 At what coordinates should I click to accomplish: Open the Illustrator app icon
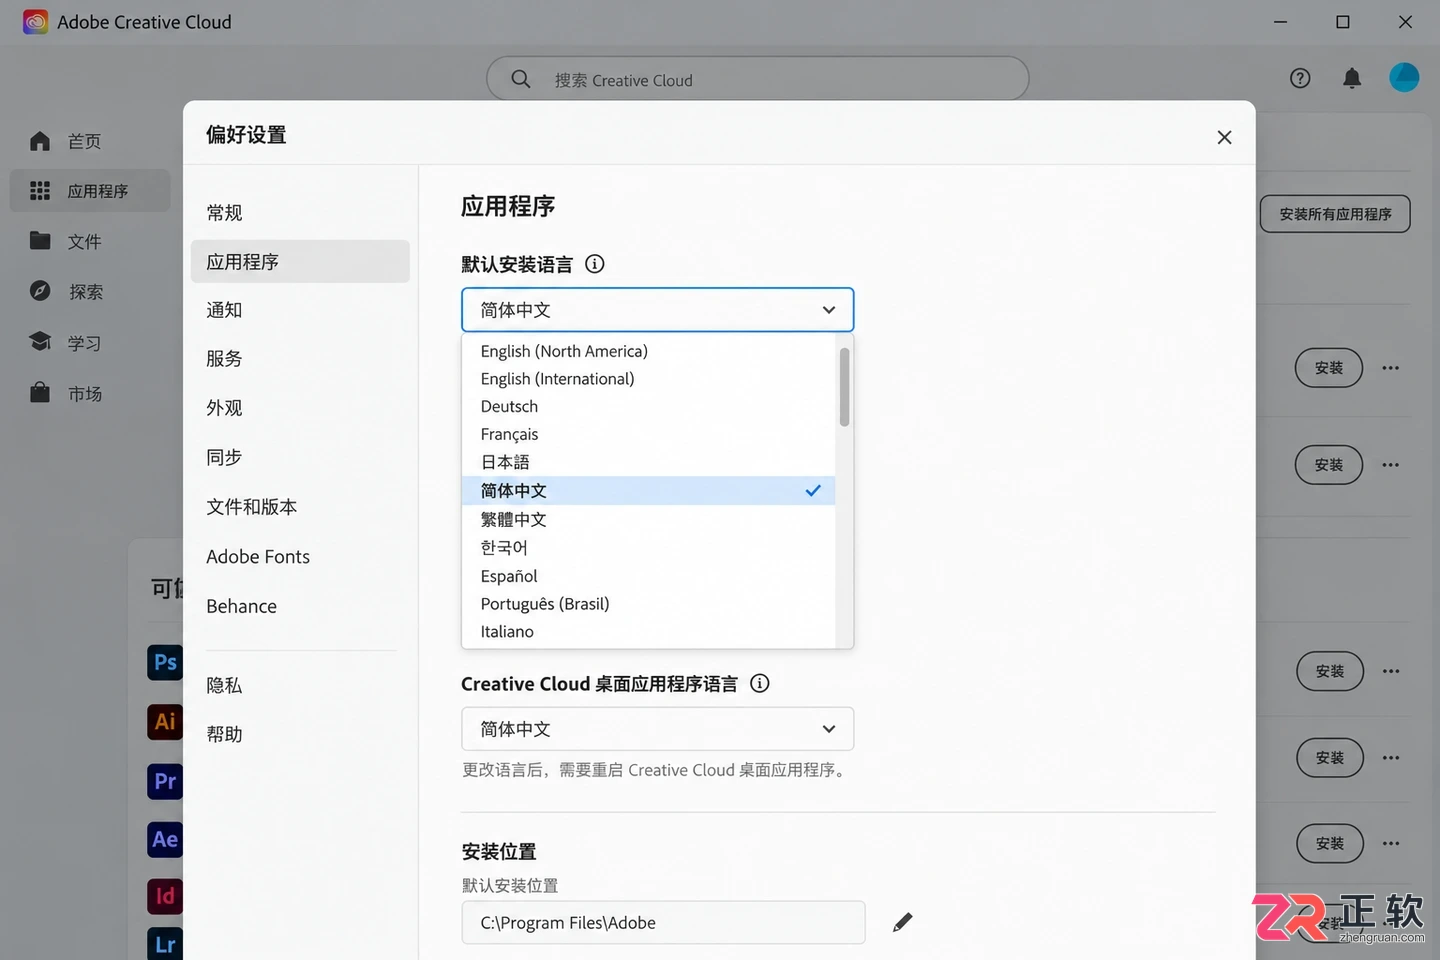[165, 721]
